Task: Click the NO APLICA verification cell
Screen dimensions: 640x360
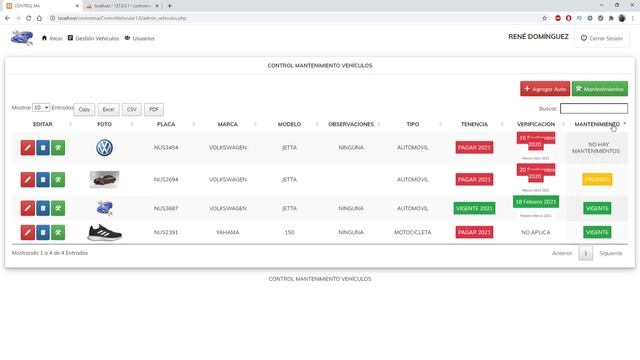Action: tap(536, 232)
